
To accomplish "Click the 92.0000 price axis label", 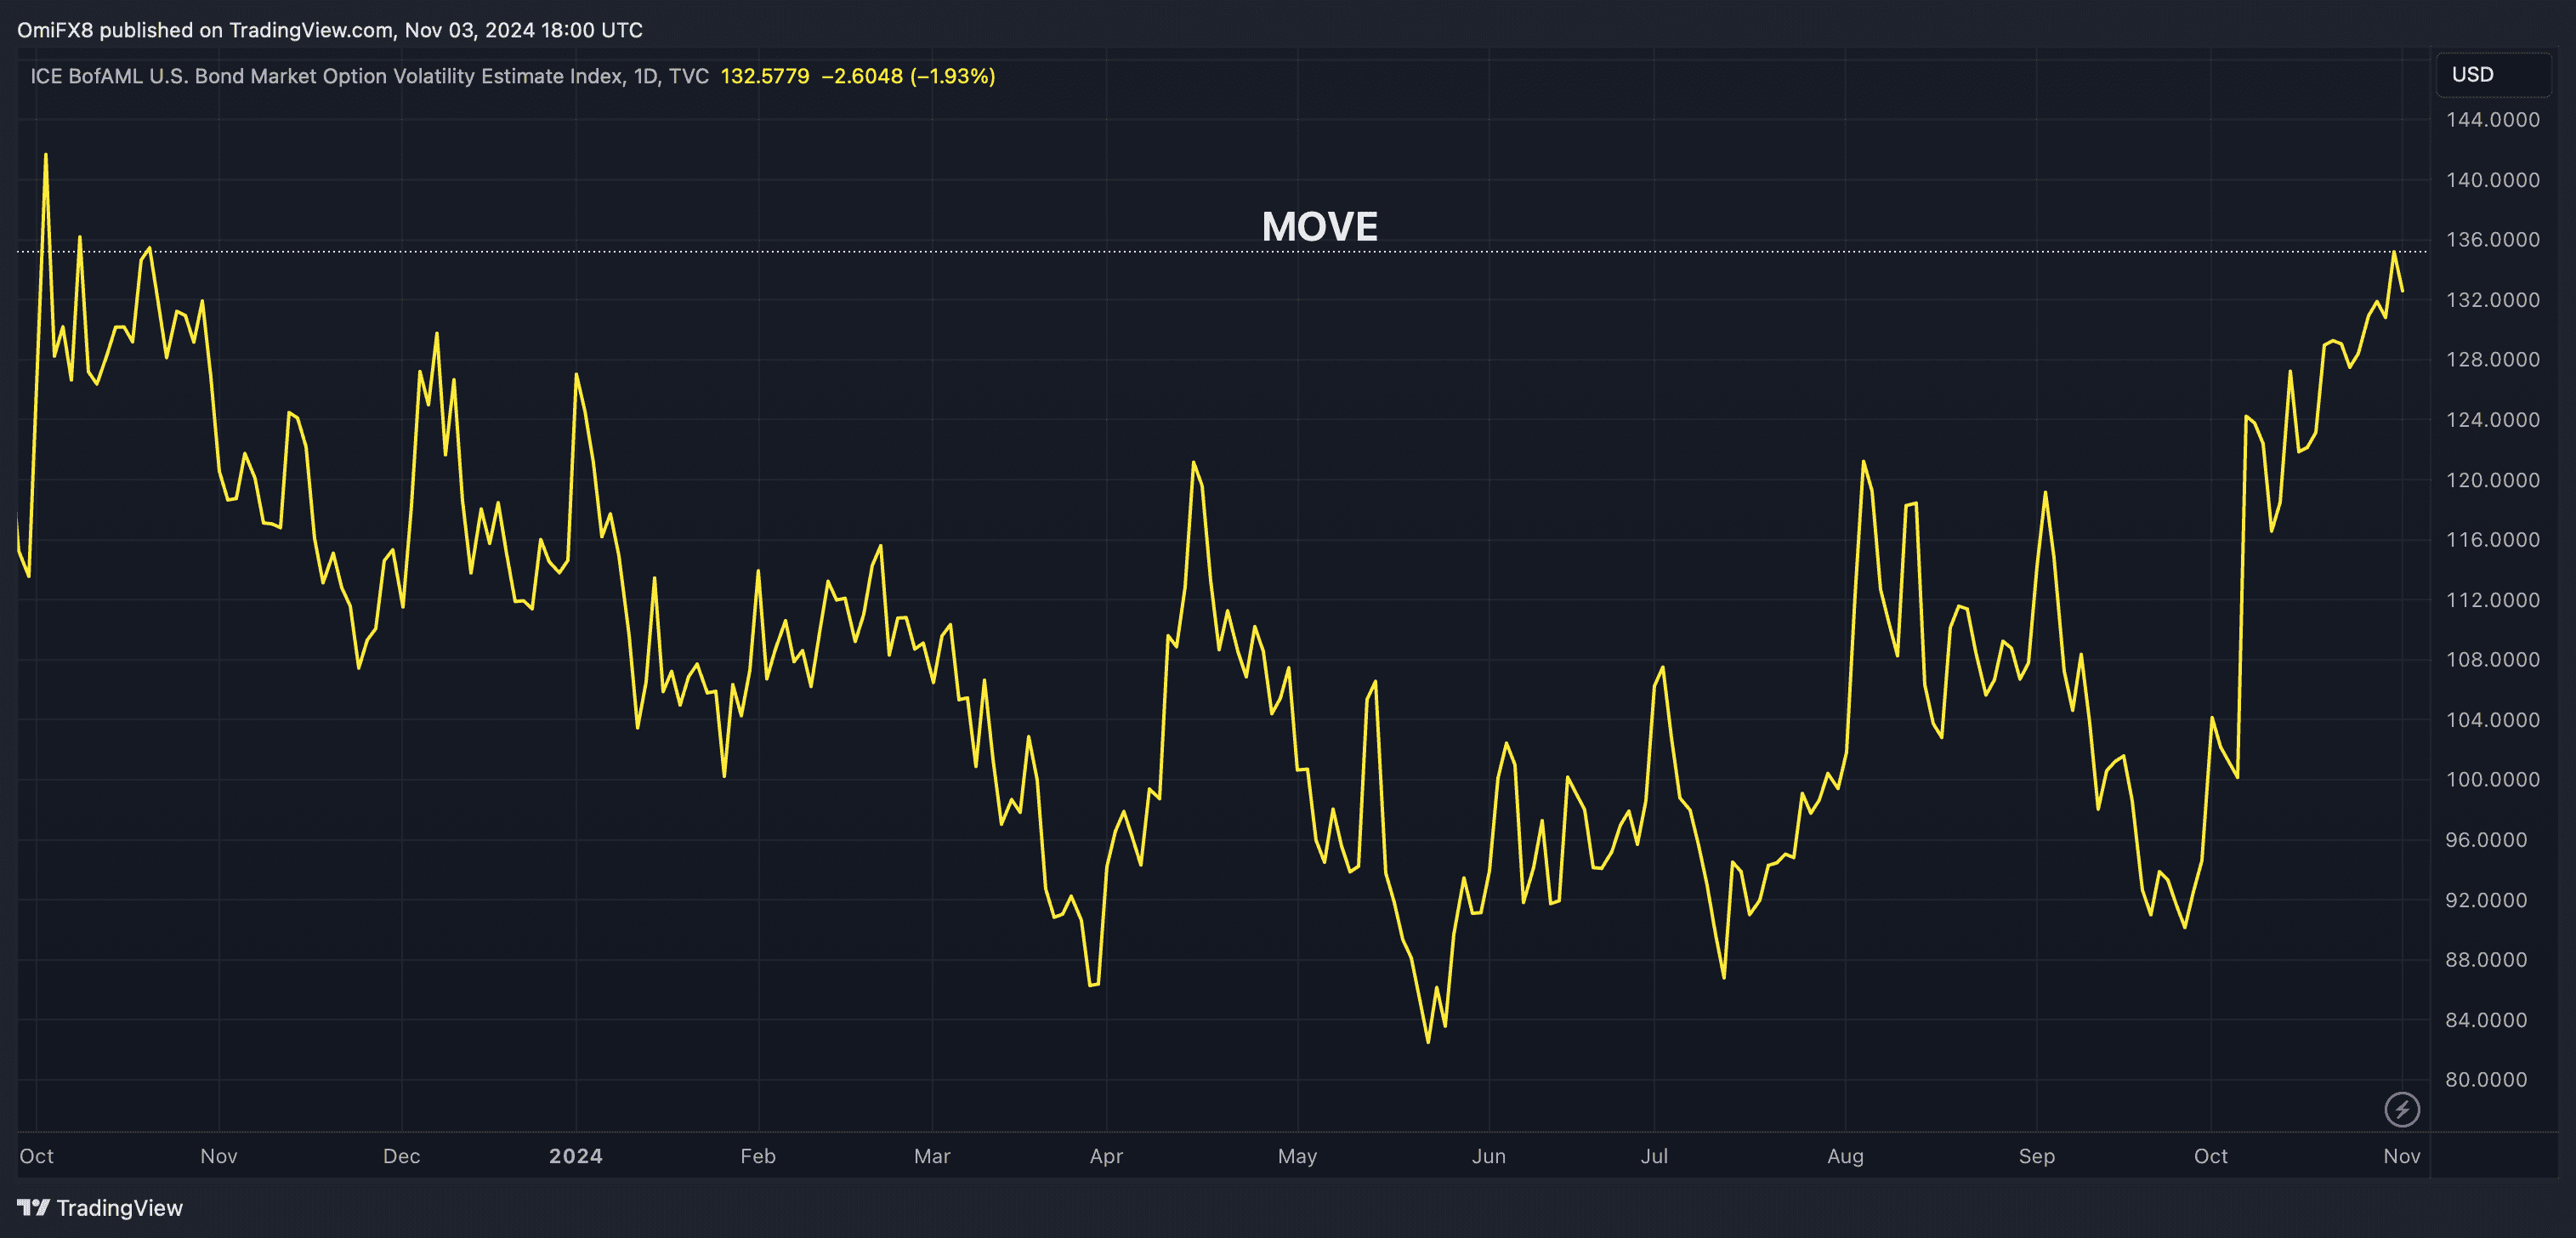I will pyautogui.click(x=2486, y=900).
